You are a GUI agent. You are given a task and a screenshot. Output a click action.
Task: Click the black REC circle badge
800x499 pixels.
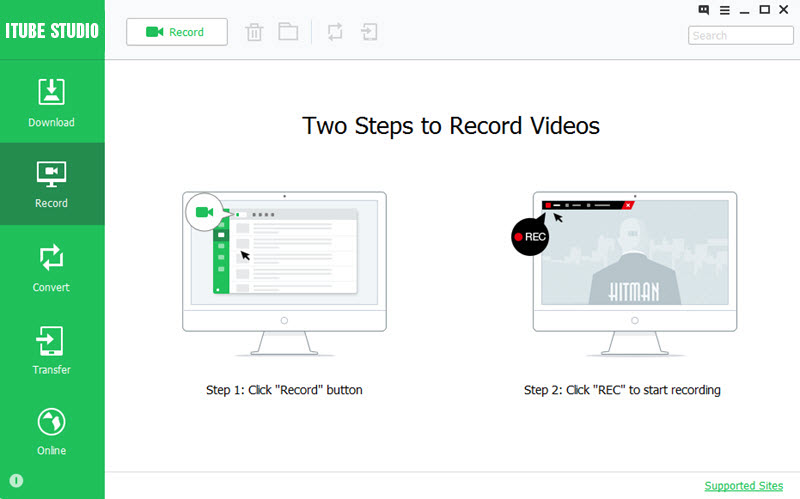click(x=530, y=237)
